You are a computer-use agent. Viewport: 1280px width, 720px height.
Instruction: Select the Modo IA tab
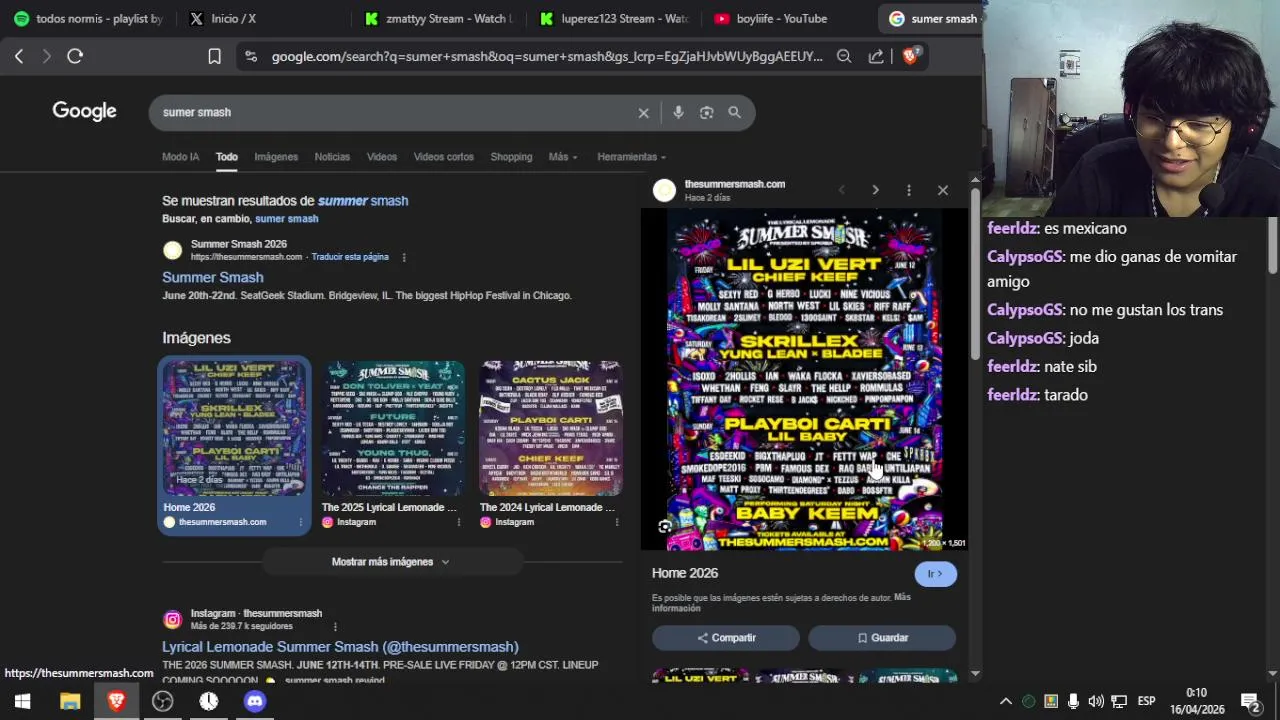click(x=181, y=157)
